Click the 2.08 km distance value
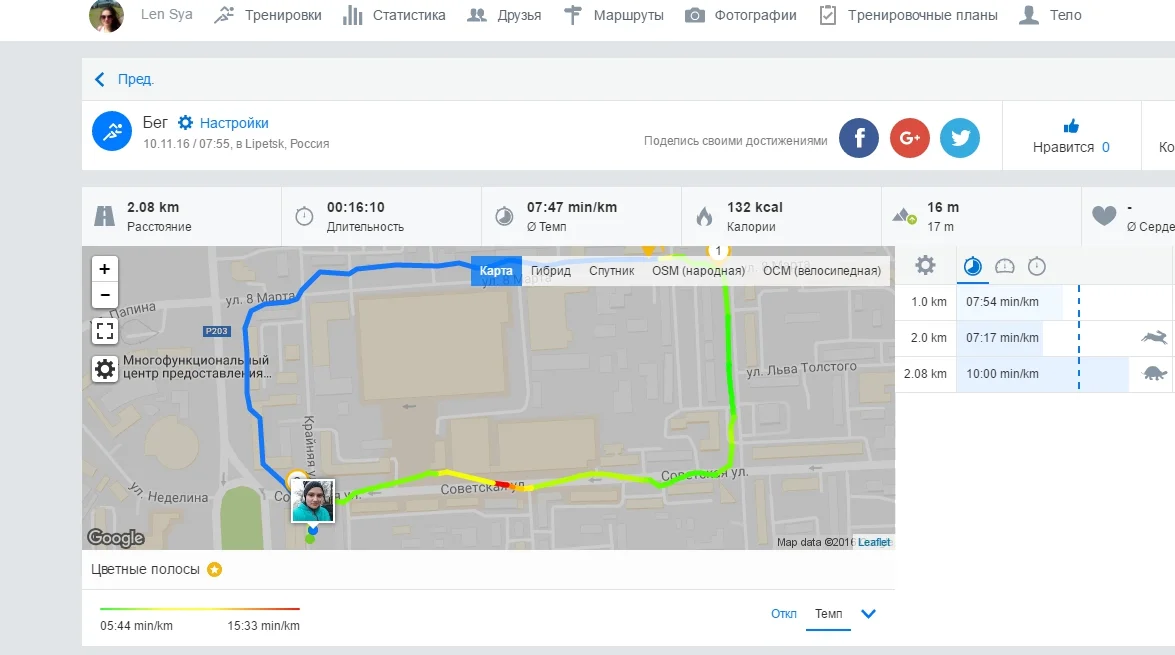This screenshot has height=655, width=1175. tap(153, 208)
